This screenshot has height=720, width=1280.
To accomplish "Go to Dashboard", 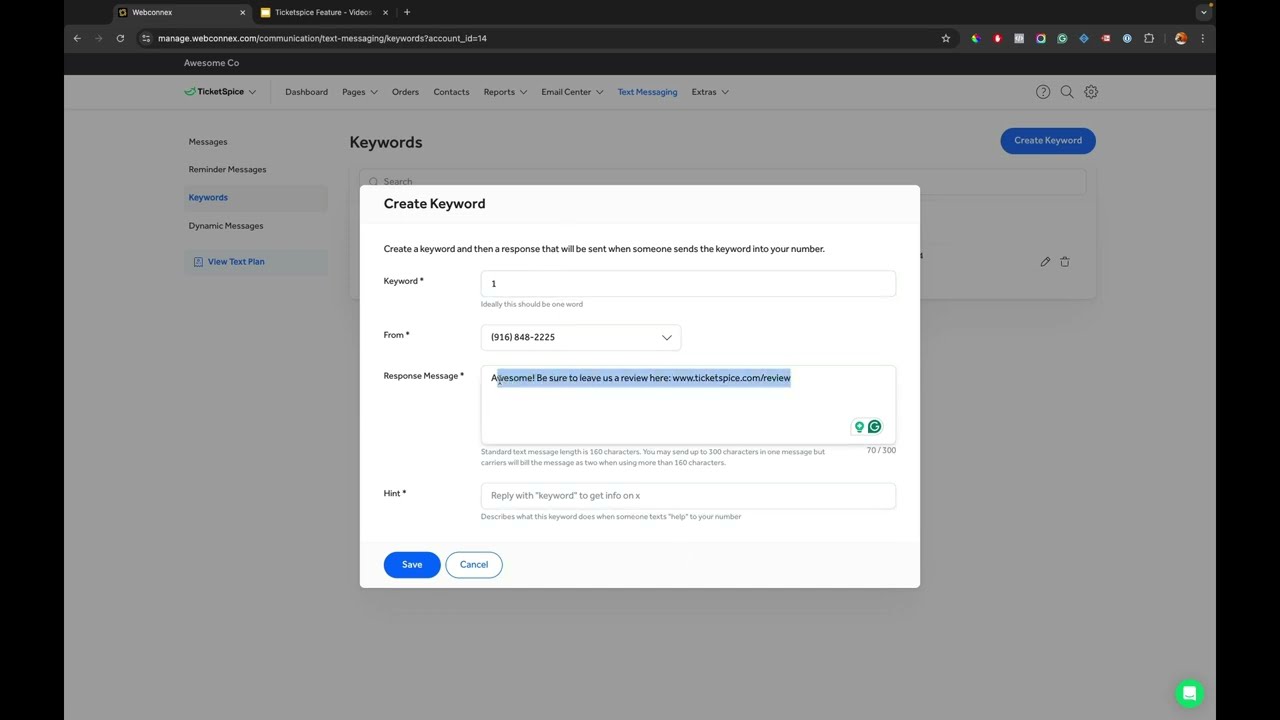I will point(306,92).
